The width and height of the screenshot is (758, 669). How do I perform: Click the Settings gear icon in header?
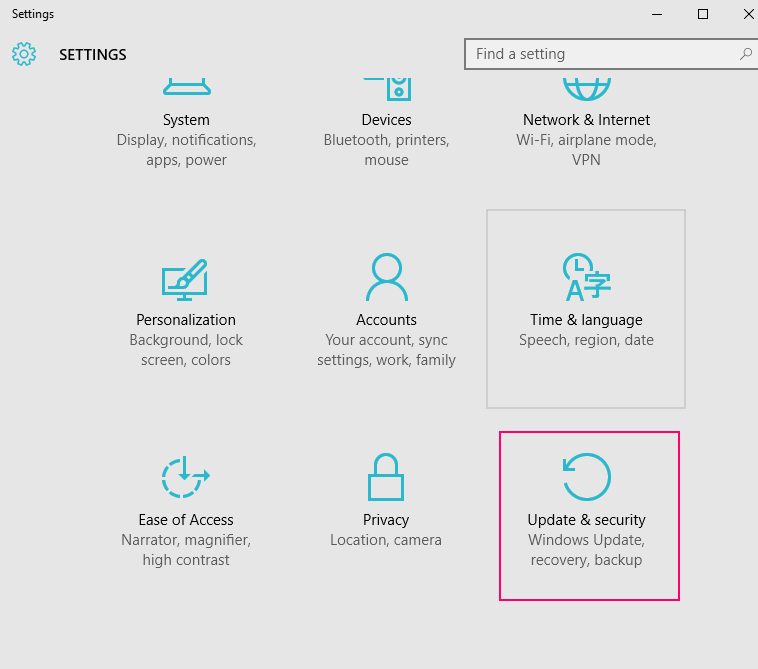click(24, 54)
